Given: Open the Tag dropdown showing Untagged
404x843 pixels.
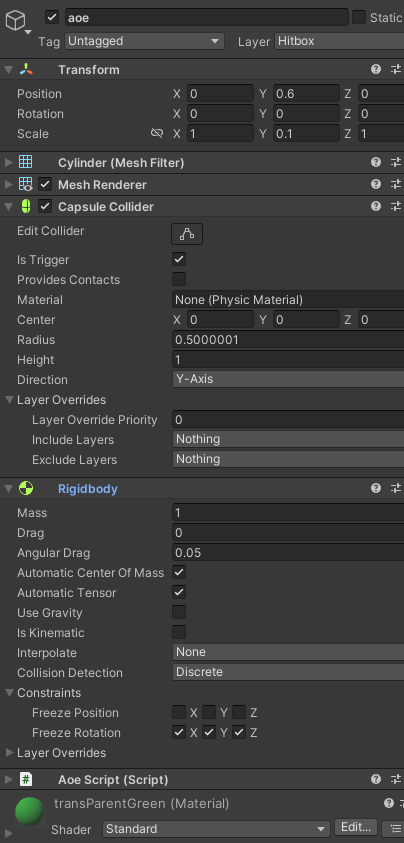Looking at the screenshot, I should point(144,41).
